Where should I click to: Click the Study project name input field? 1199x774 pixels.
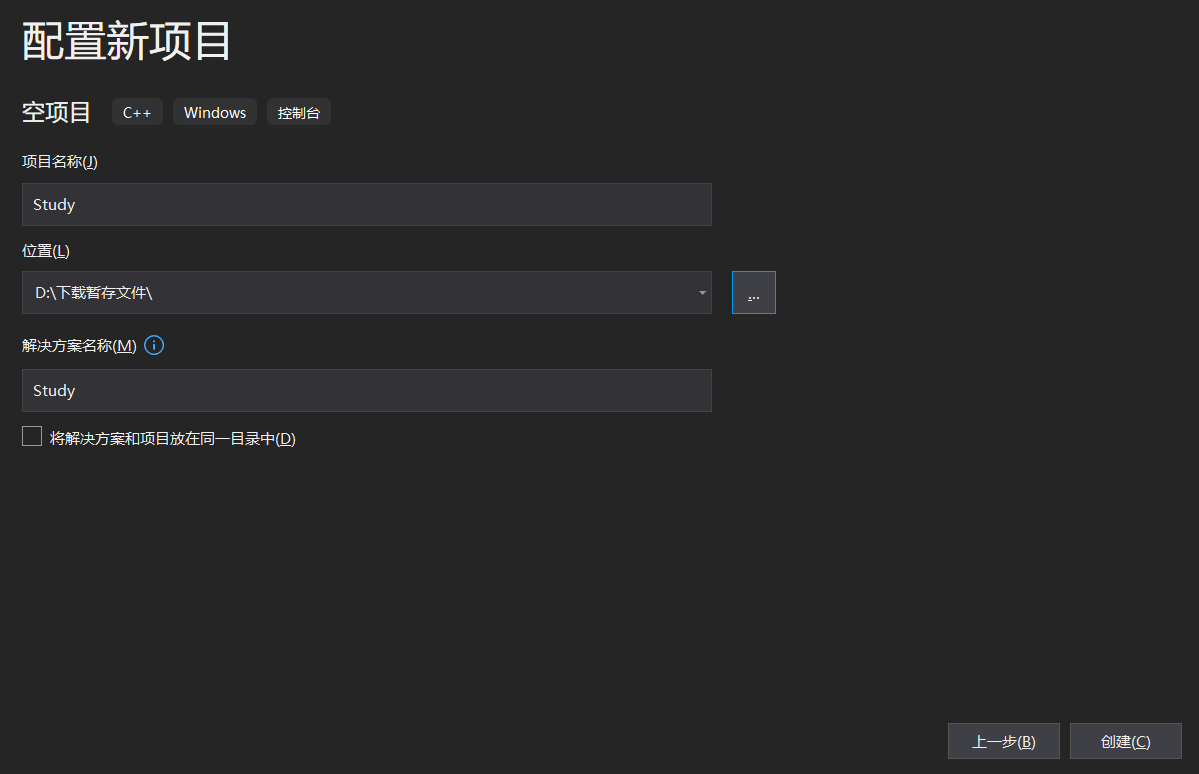point(366,204)
